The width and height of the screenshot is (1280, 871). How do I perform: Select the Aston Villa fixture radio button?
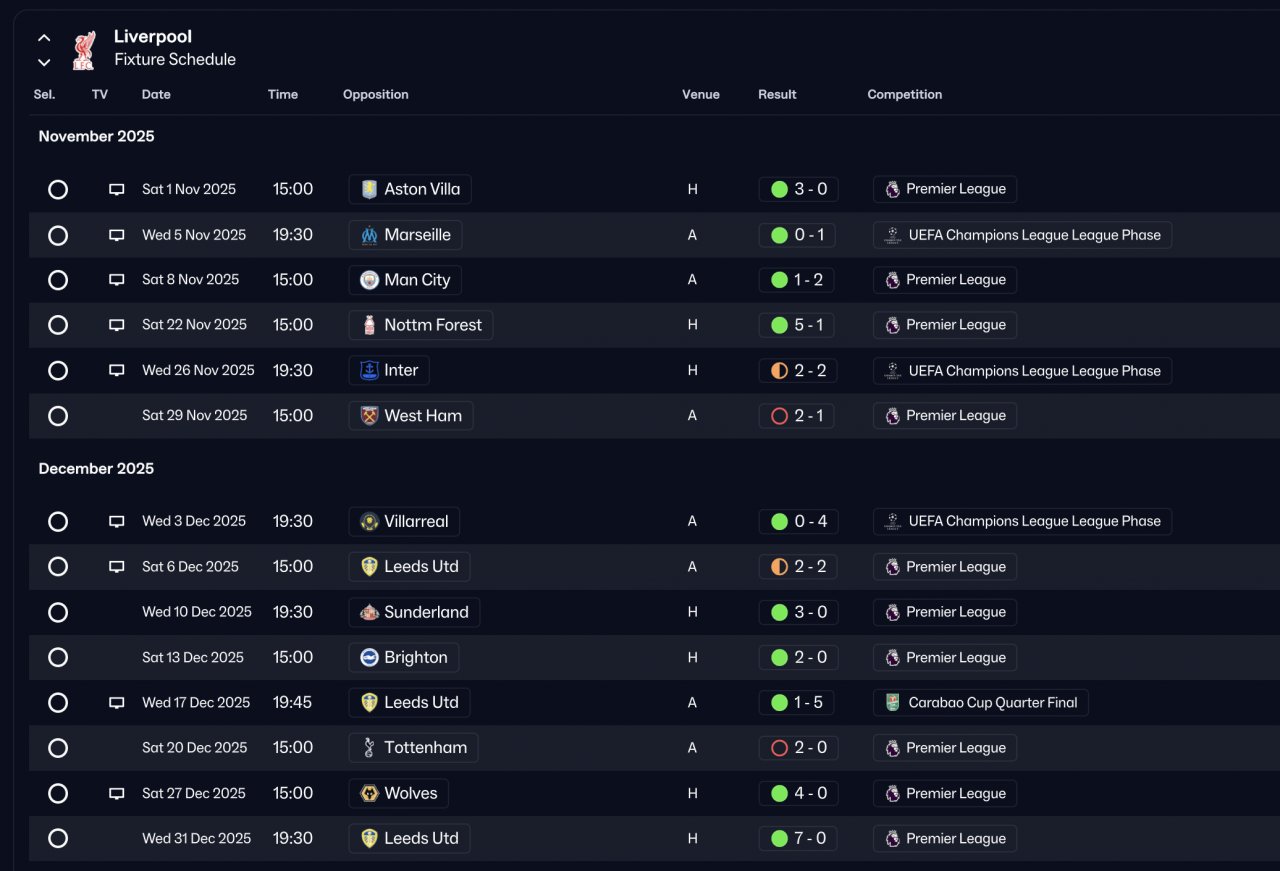click(x=58, y=189)
